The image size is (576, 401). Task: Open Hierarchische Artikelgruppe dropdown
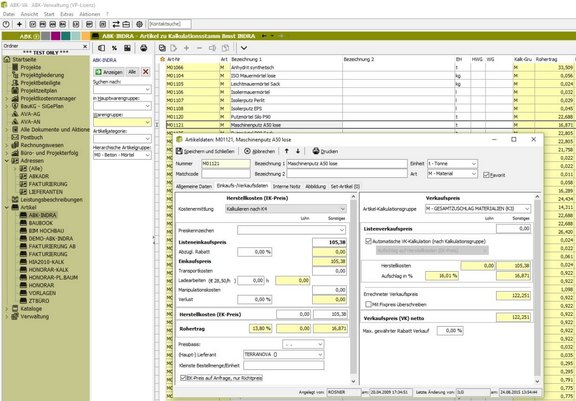(148, 155)
